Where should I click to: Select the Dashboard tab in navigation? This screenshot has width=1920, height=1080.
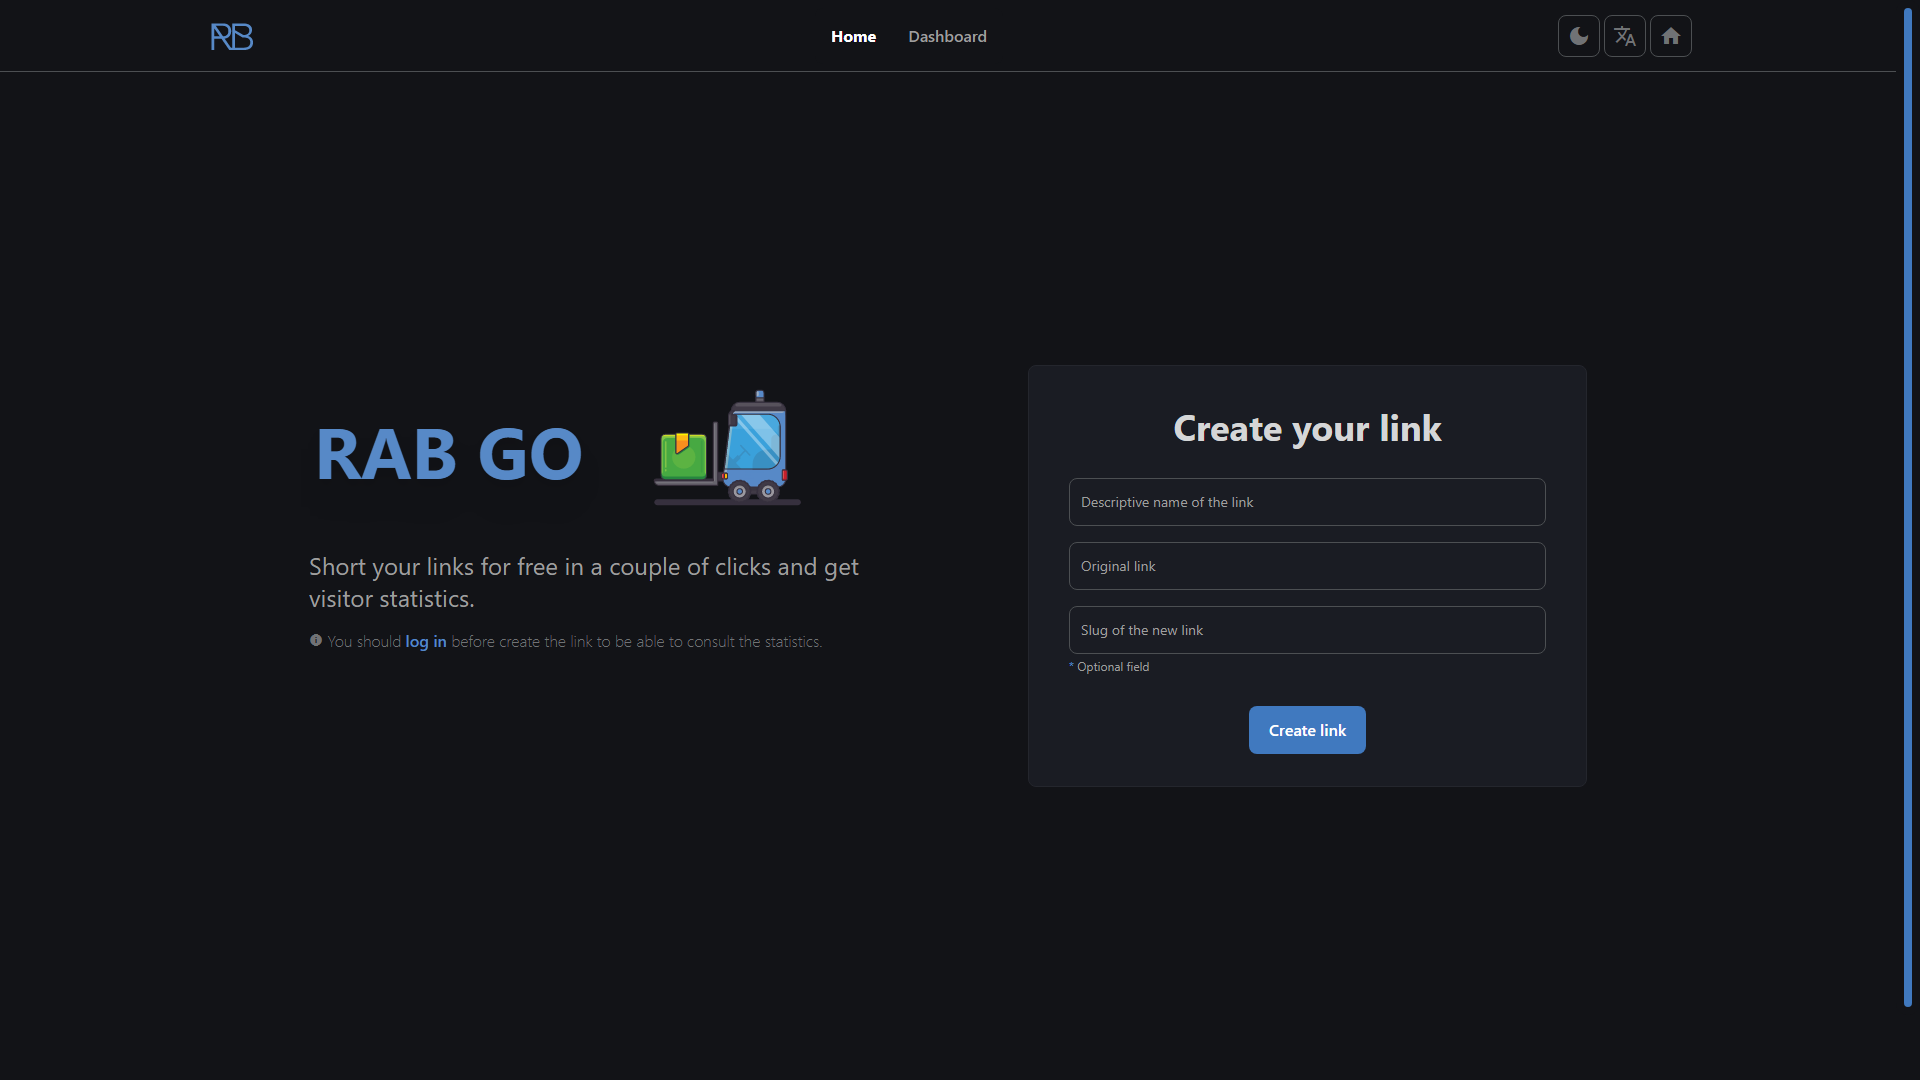tap(947, 36)
